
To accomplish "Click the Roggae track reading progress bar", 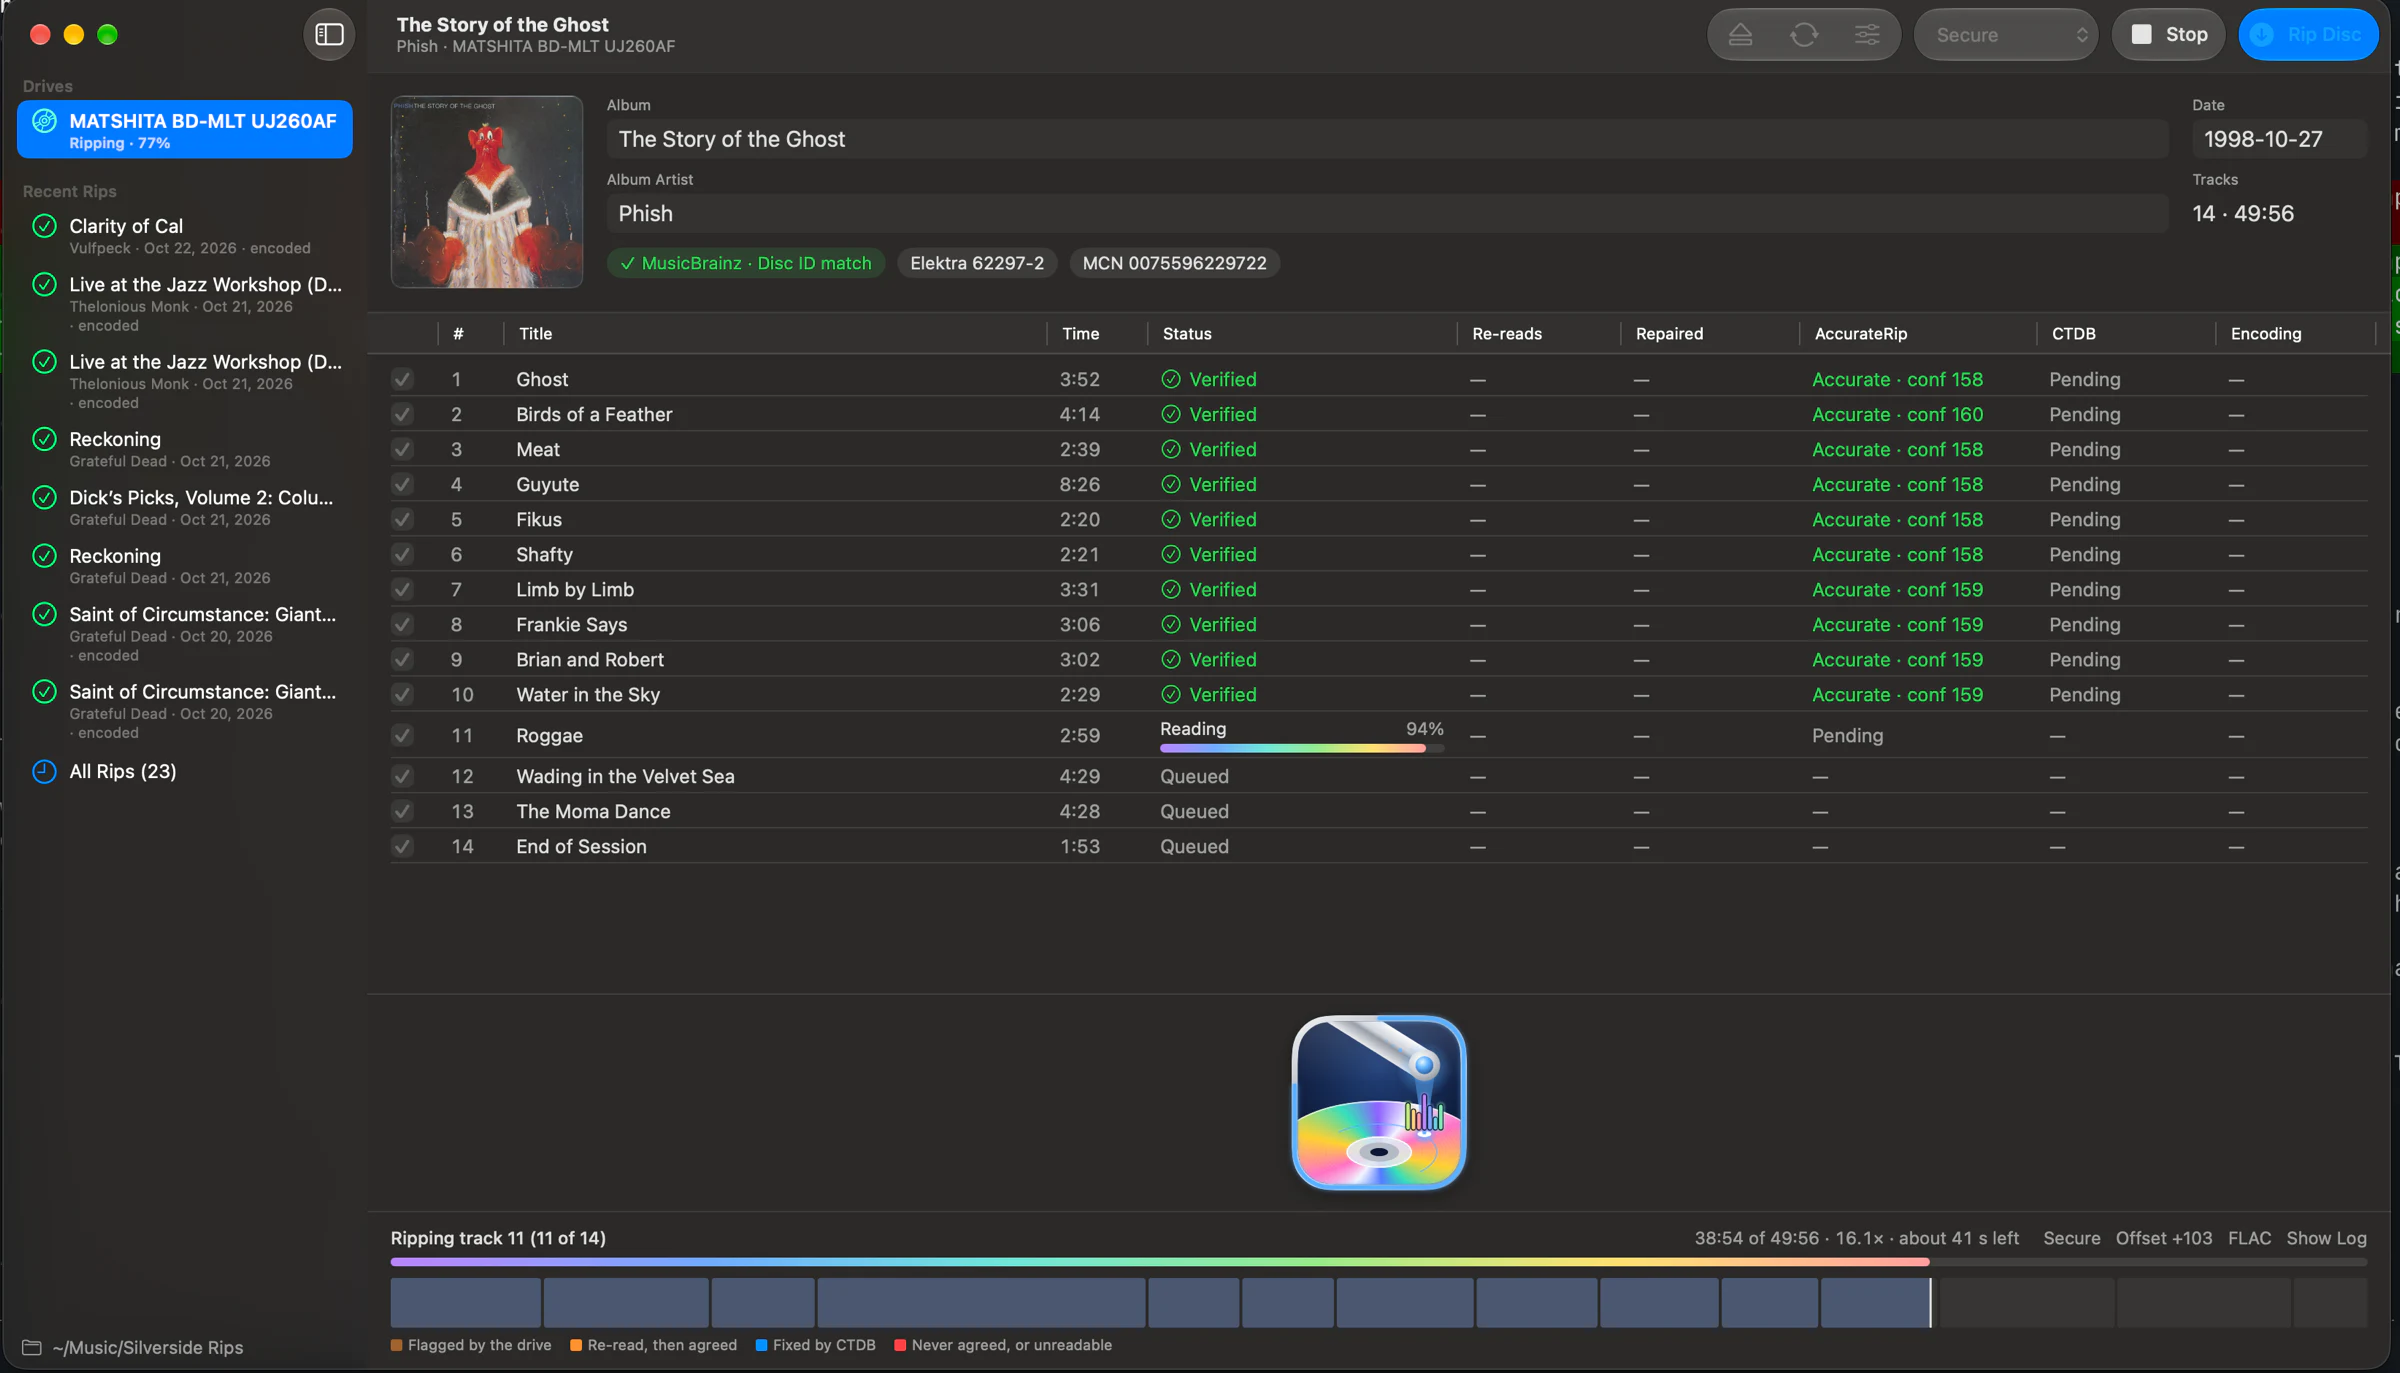I will (1301, 748).
